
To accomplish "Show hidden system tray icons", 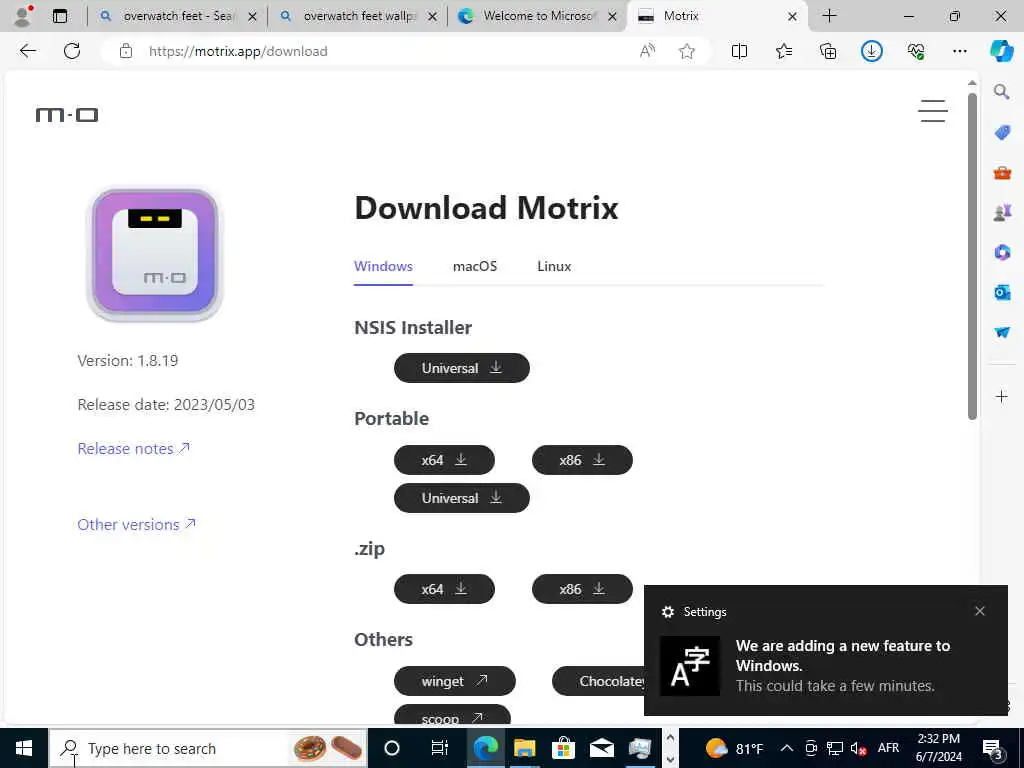I will 787,748.
